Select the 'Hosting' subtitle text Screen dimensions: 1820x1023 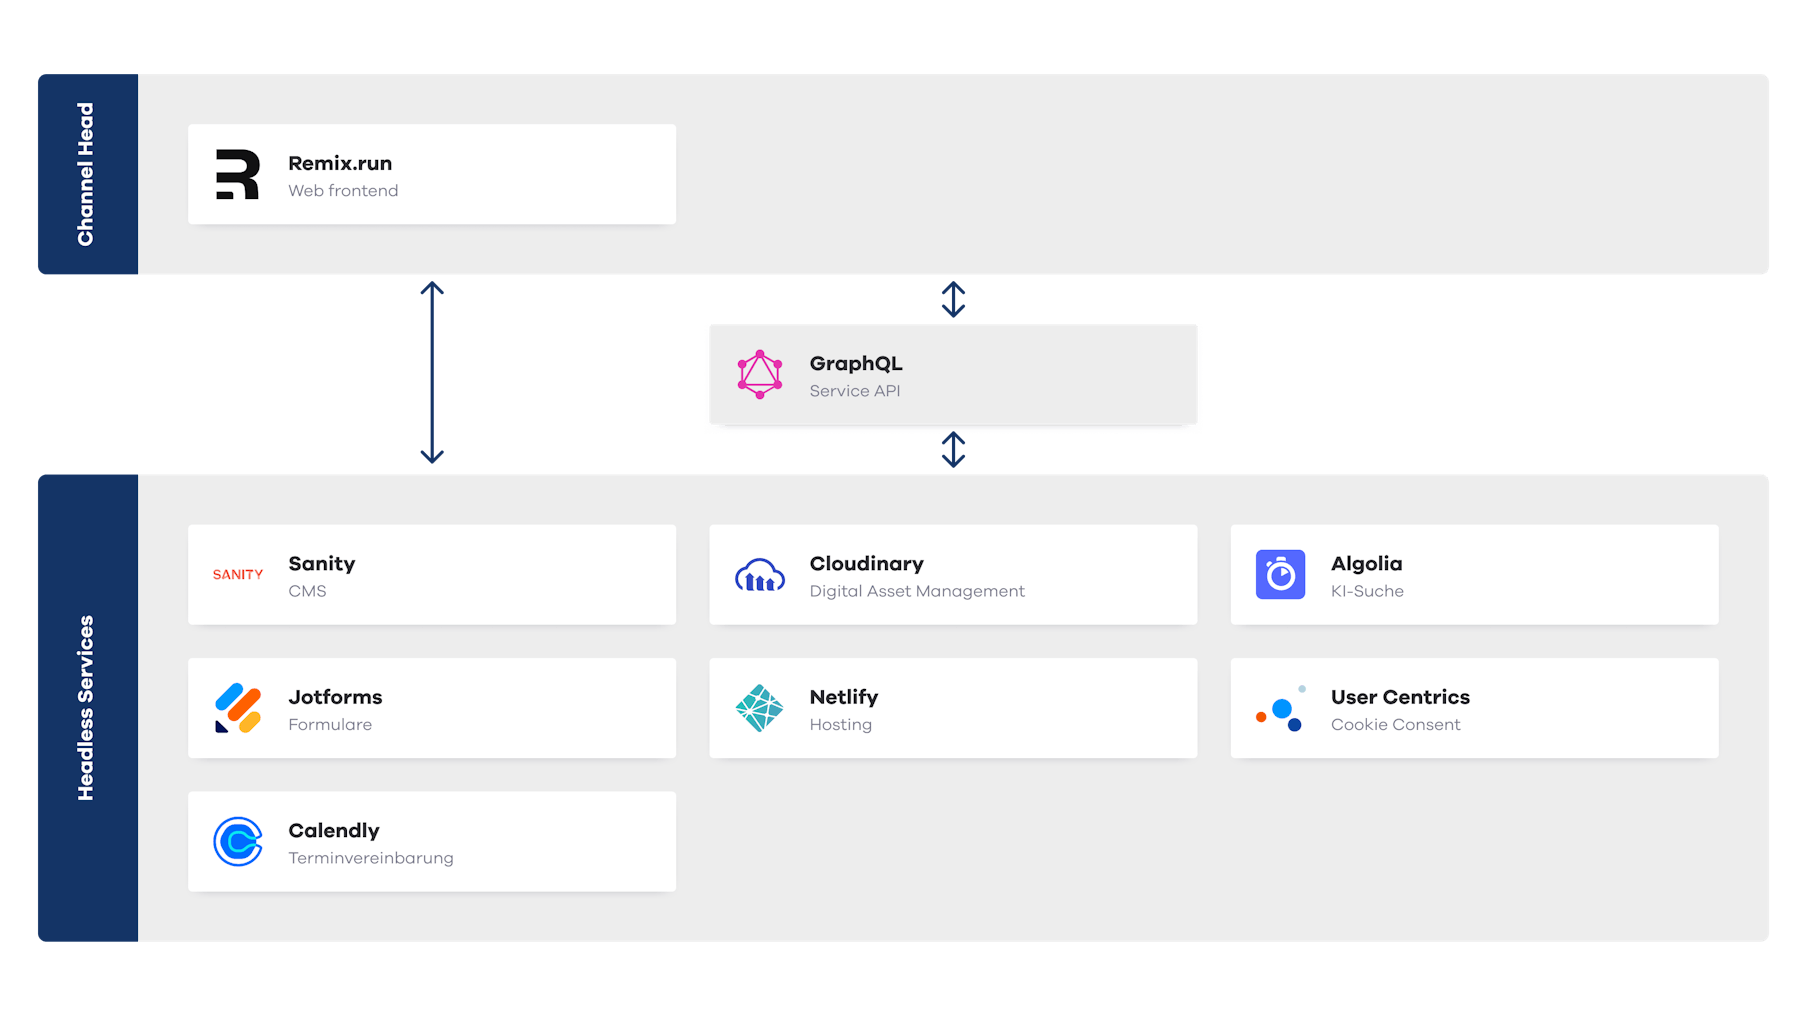841,725
